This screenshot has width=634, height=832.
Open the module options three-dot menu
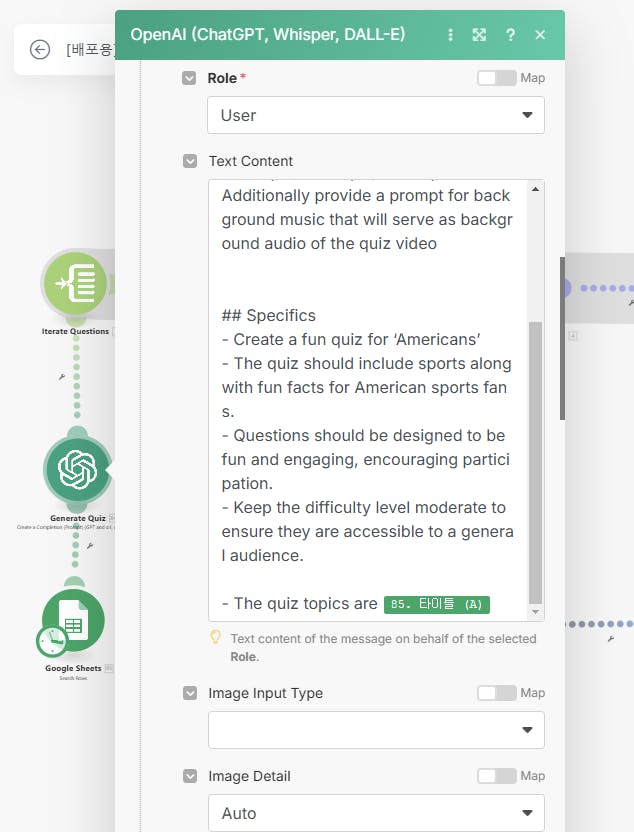click(450, 35)
